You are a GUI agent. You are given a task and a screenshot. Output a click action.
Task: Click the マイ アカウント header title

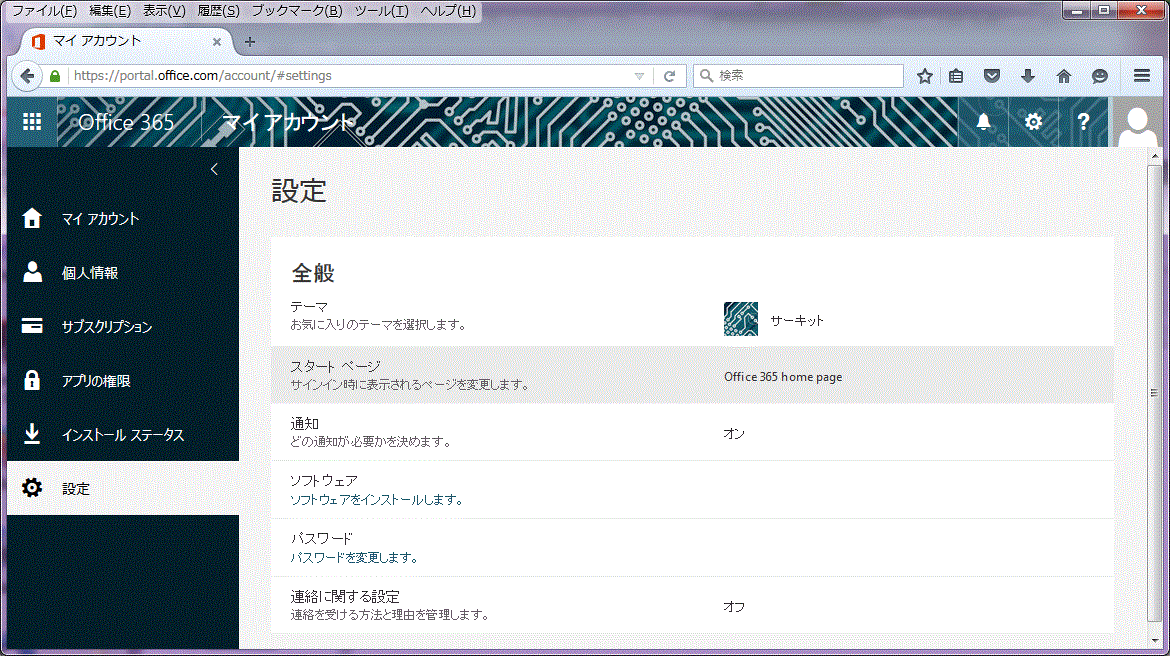click(288, 122)
